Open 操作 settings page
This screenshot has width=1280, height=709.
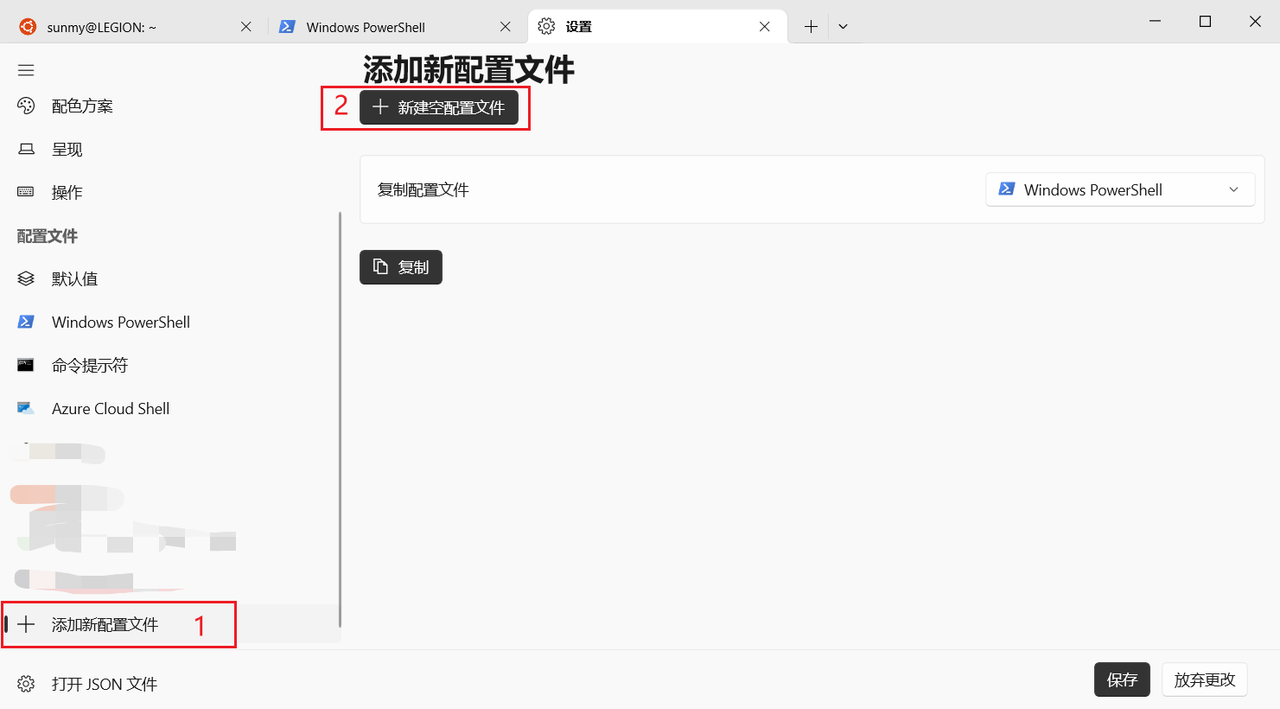click(x=170, y=192)
